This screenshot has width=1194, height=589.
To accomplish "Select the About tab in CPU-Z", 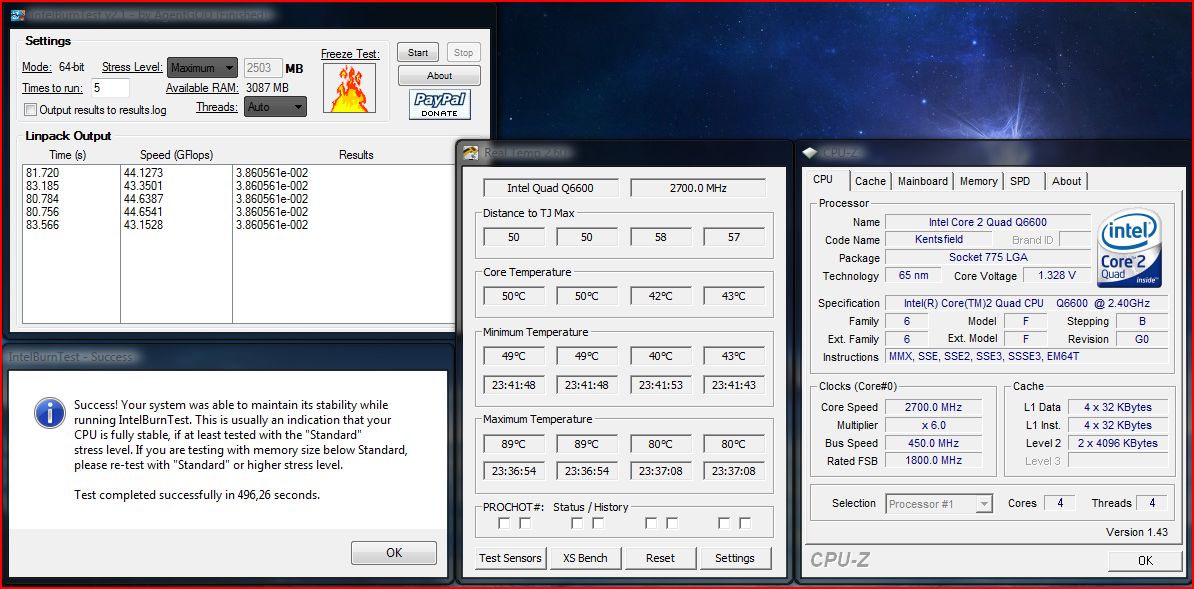I will [1066, 181].
